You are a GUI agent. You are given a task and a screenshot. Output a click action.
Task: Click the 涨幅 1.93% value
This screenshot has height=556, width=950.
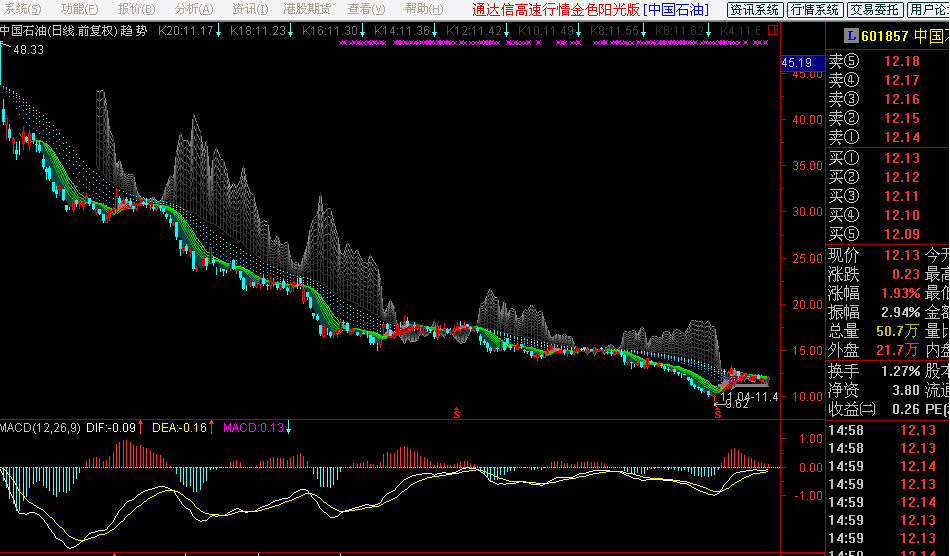(900, 293)
